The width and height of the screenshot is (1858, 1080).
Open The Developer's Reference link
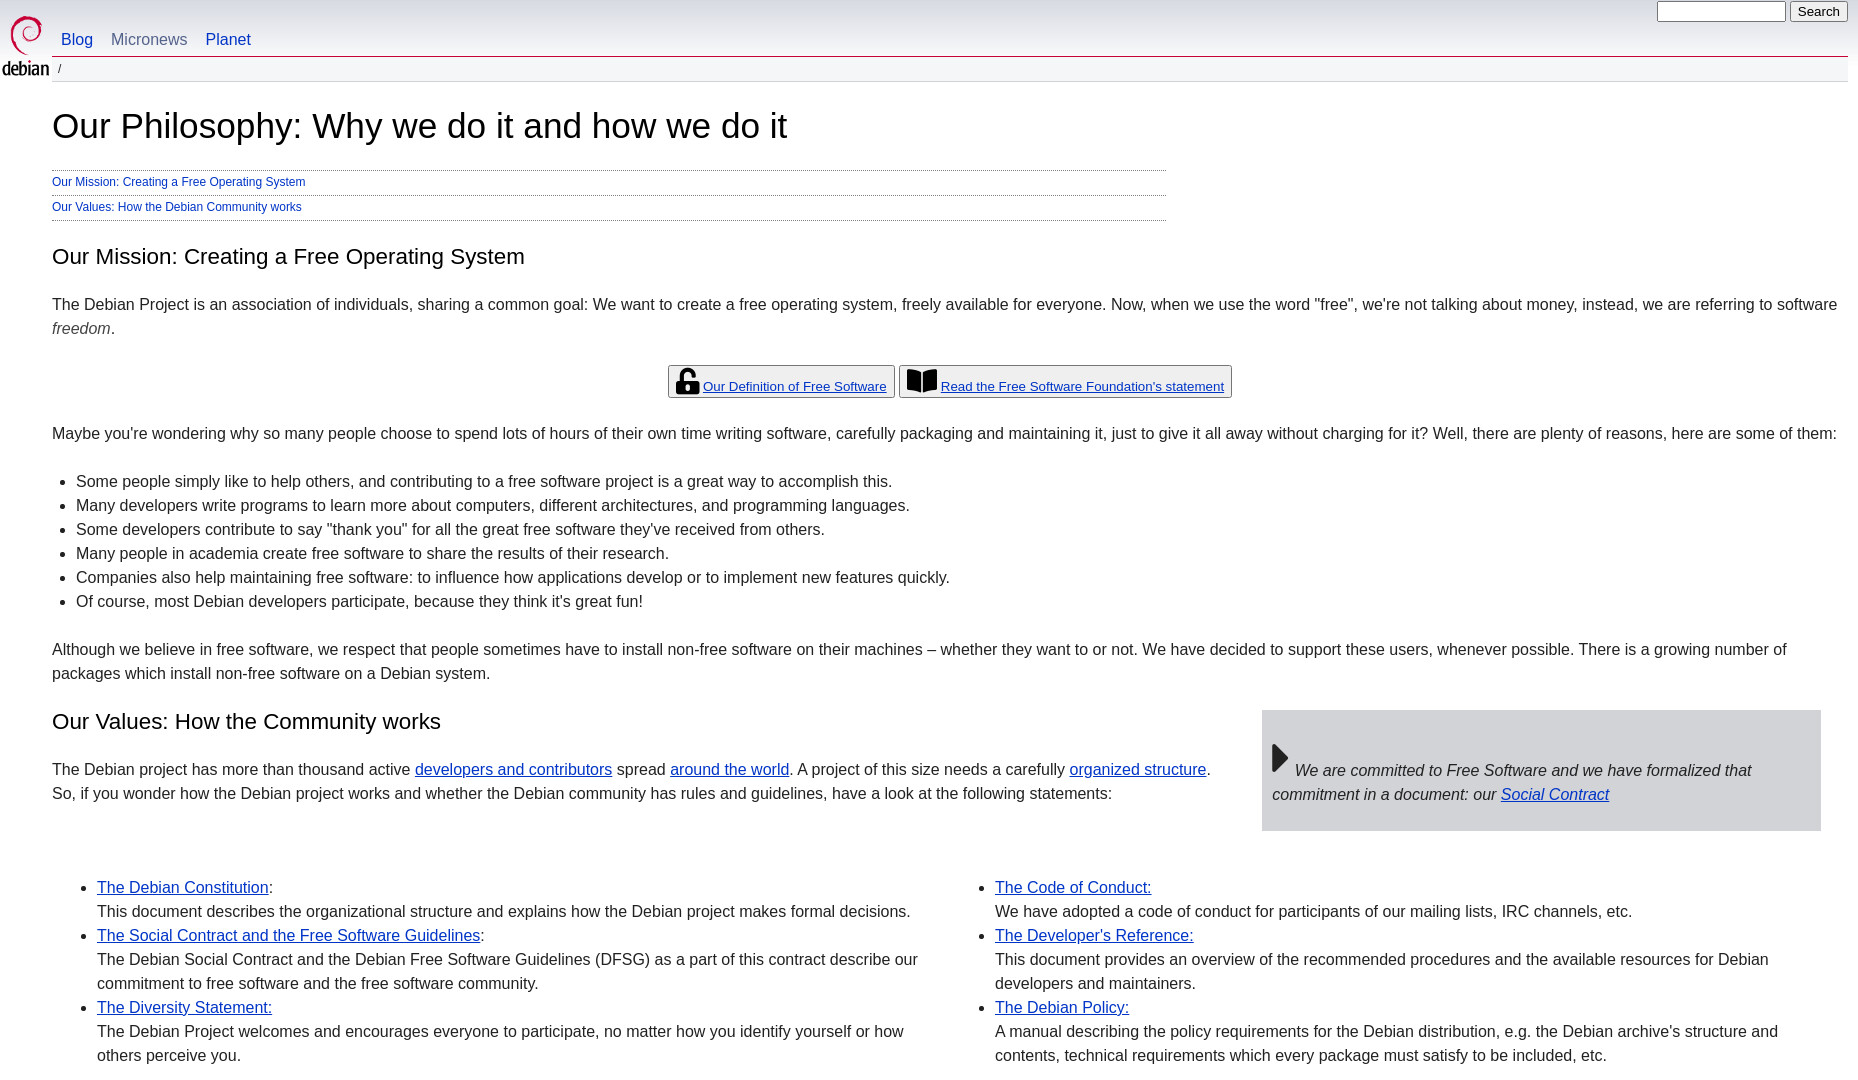(x=1094, y=936)
